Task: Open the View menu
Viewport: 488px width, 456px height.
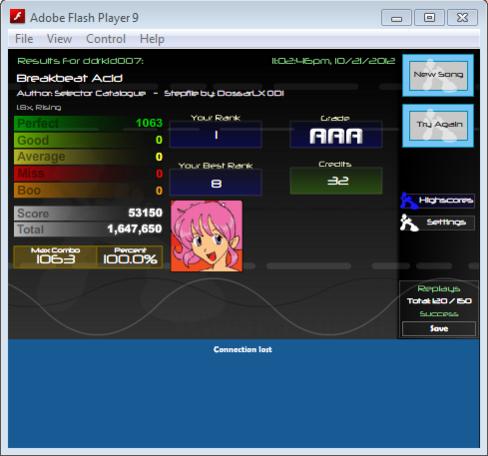Action: point(59,39)
